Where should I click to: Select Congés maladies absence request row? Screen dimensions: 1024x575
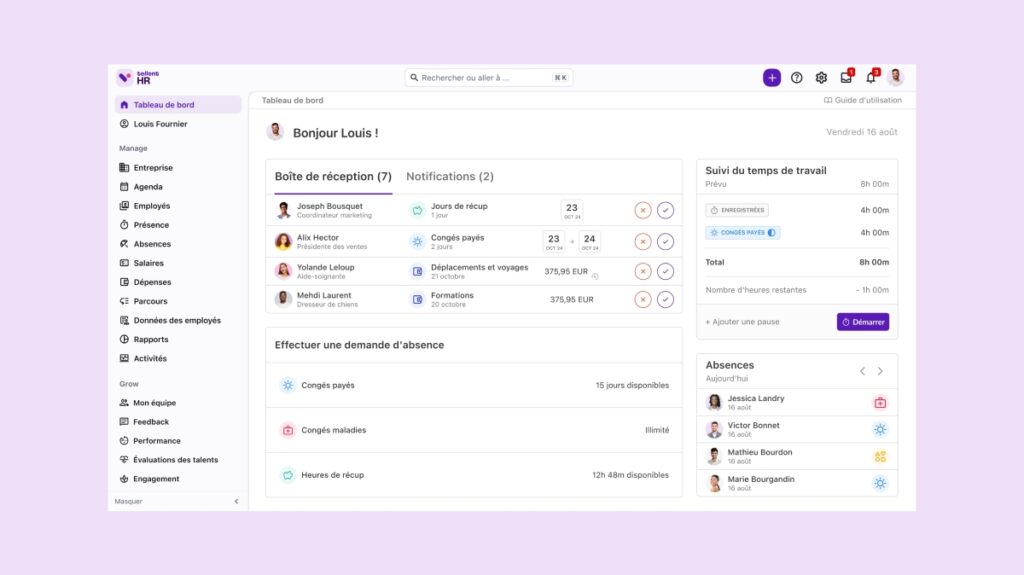click(473, 430)
